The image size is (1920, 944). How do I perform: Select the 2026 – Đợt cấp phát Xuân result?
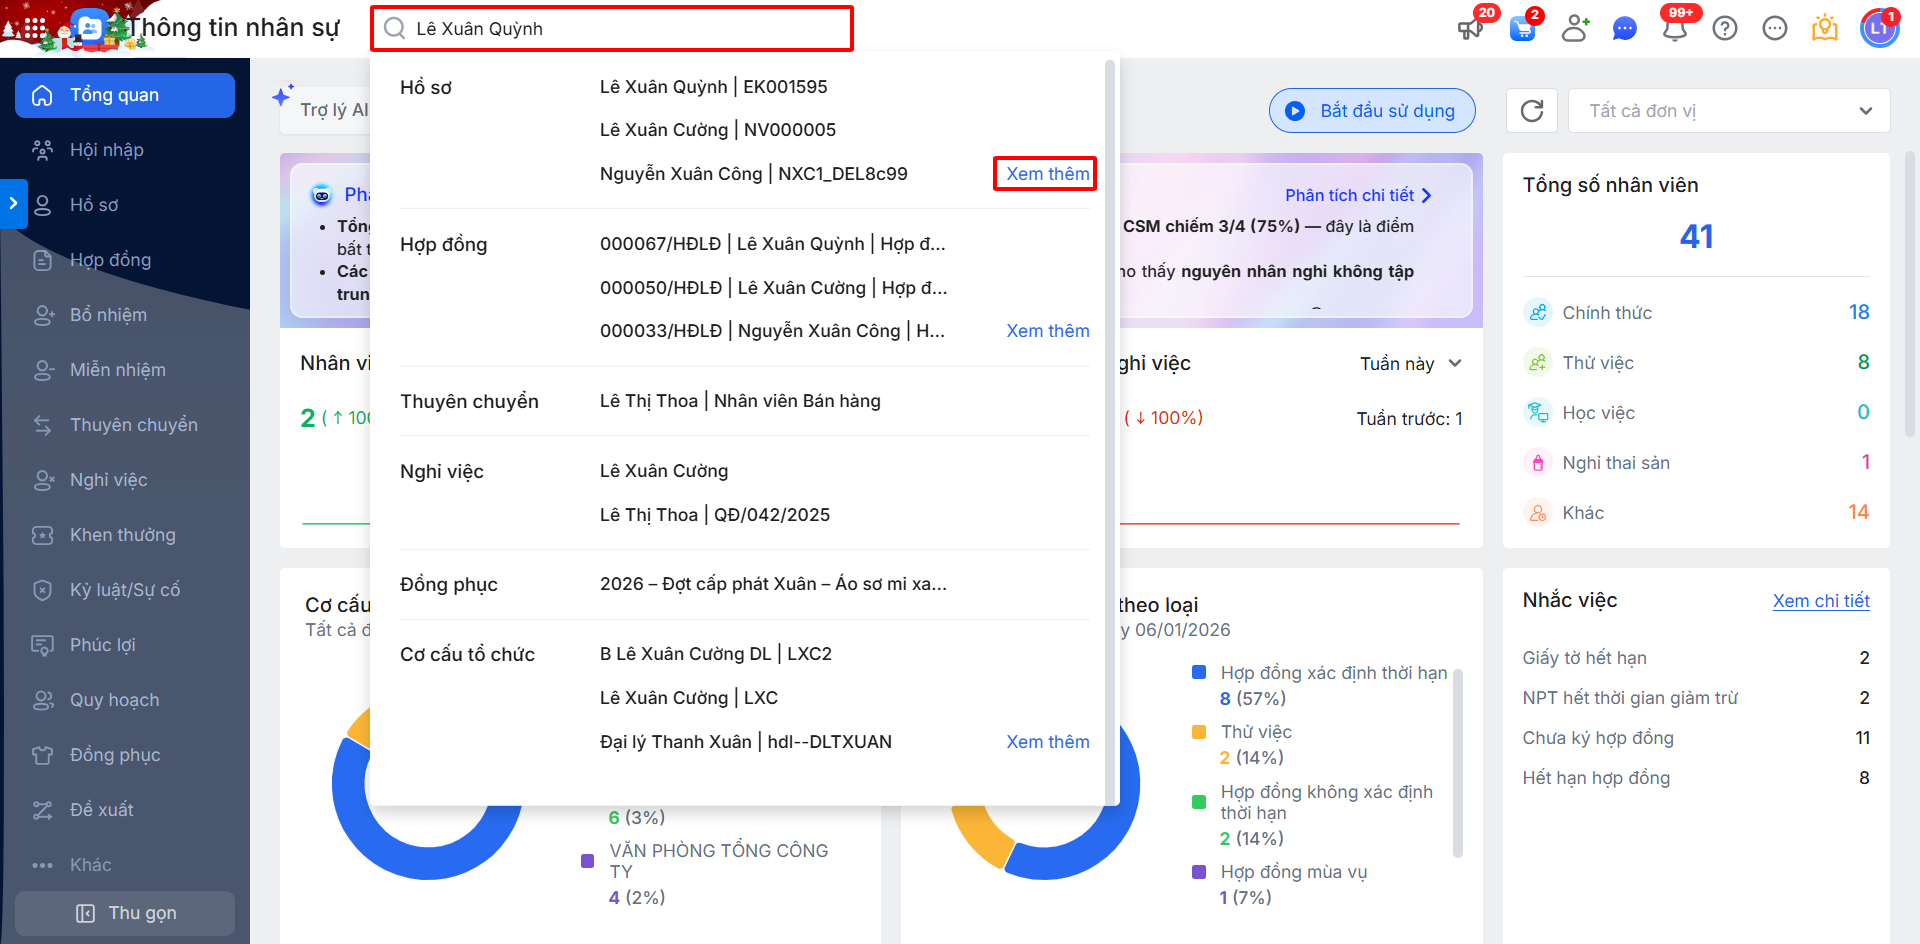(773, 584)
